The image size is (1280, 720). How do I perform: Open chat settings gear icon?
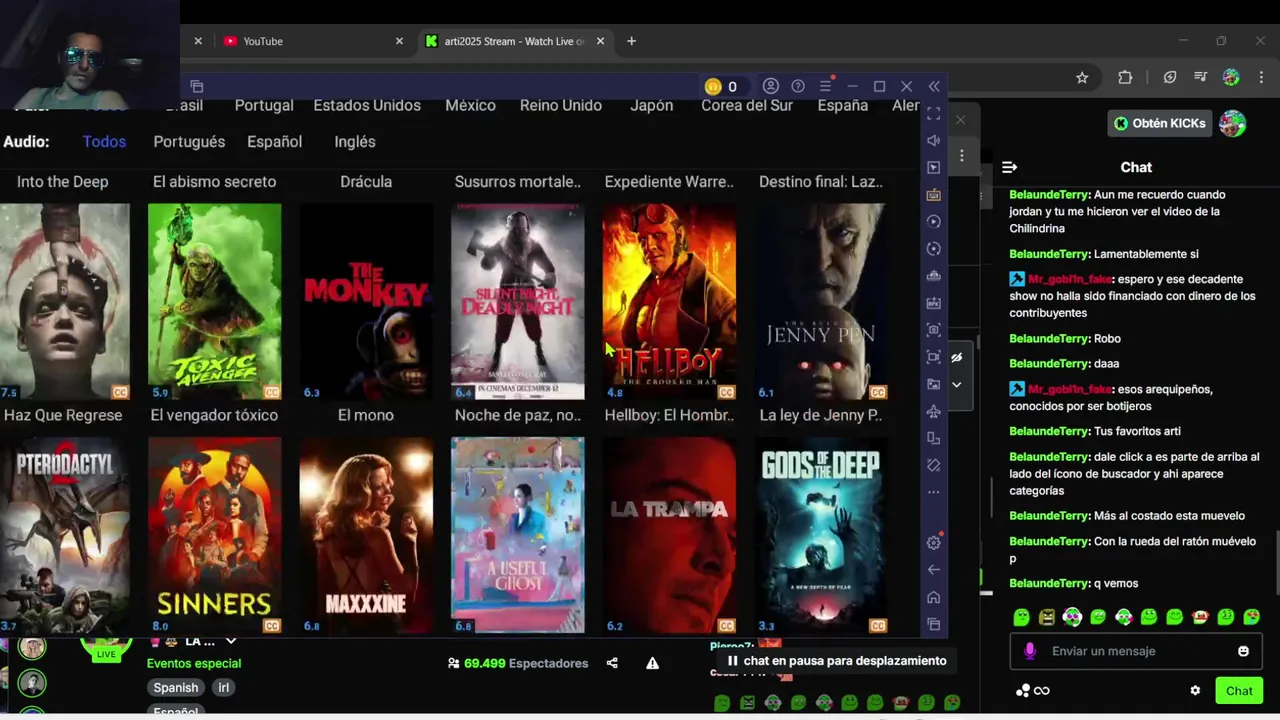pyautogui.click(x=1195, y=690)
